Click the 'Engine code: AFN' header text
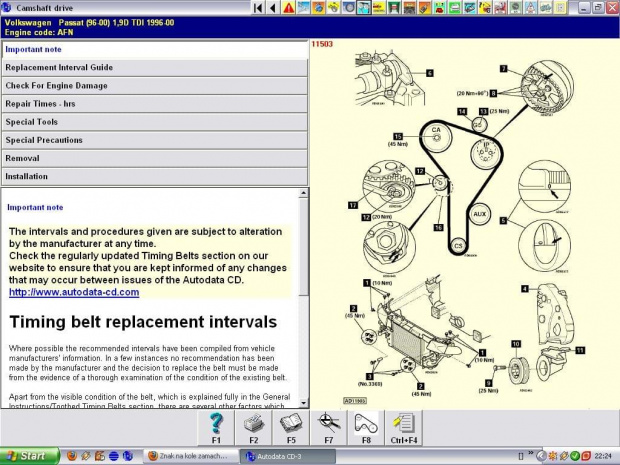The image size is (620, 465). [39, 32]
